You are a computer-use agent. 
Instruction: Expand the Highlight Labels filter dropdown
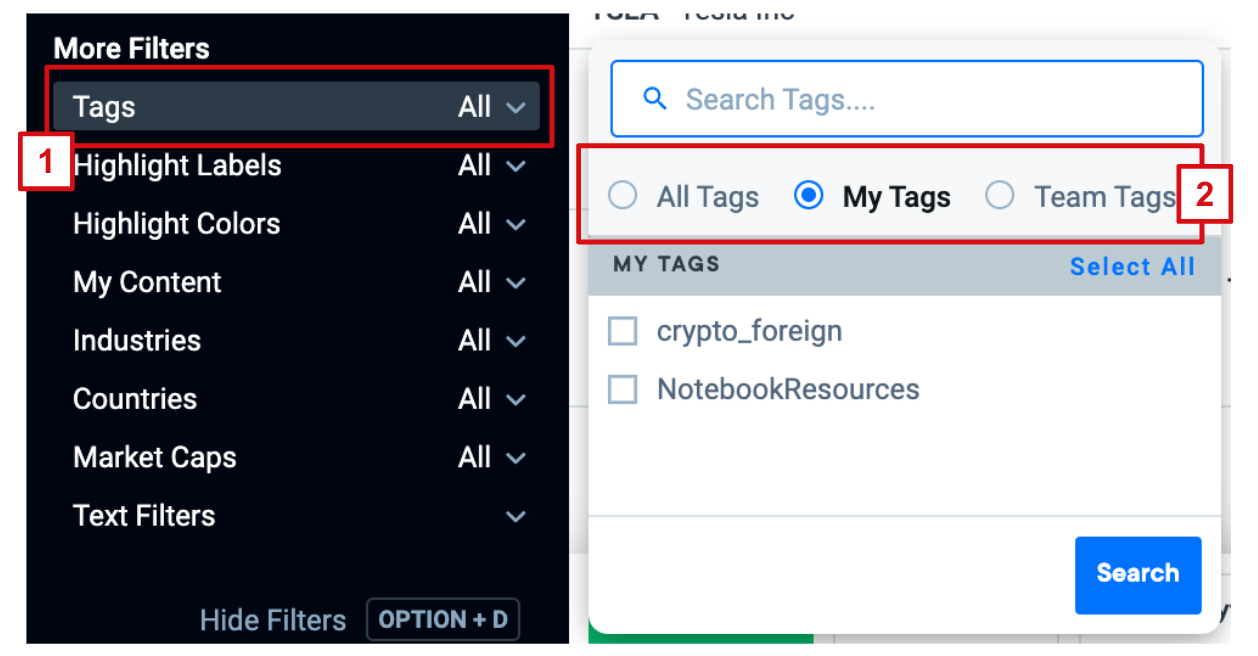(298, 166)
